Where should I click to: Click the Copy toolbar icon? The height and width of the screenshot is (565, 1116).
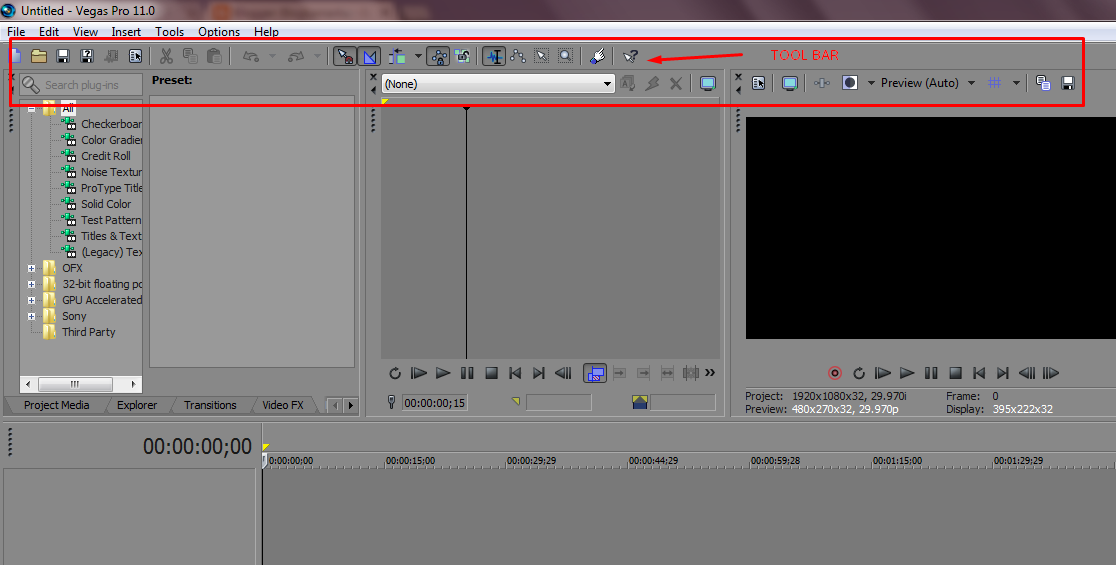pyautogui.click(x=190, y=56)
